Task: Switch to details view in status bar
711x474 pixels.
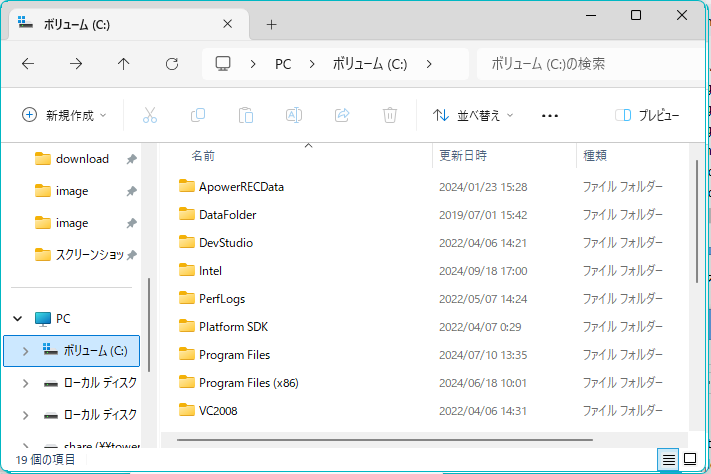Action: 668,459
